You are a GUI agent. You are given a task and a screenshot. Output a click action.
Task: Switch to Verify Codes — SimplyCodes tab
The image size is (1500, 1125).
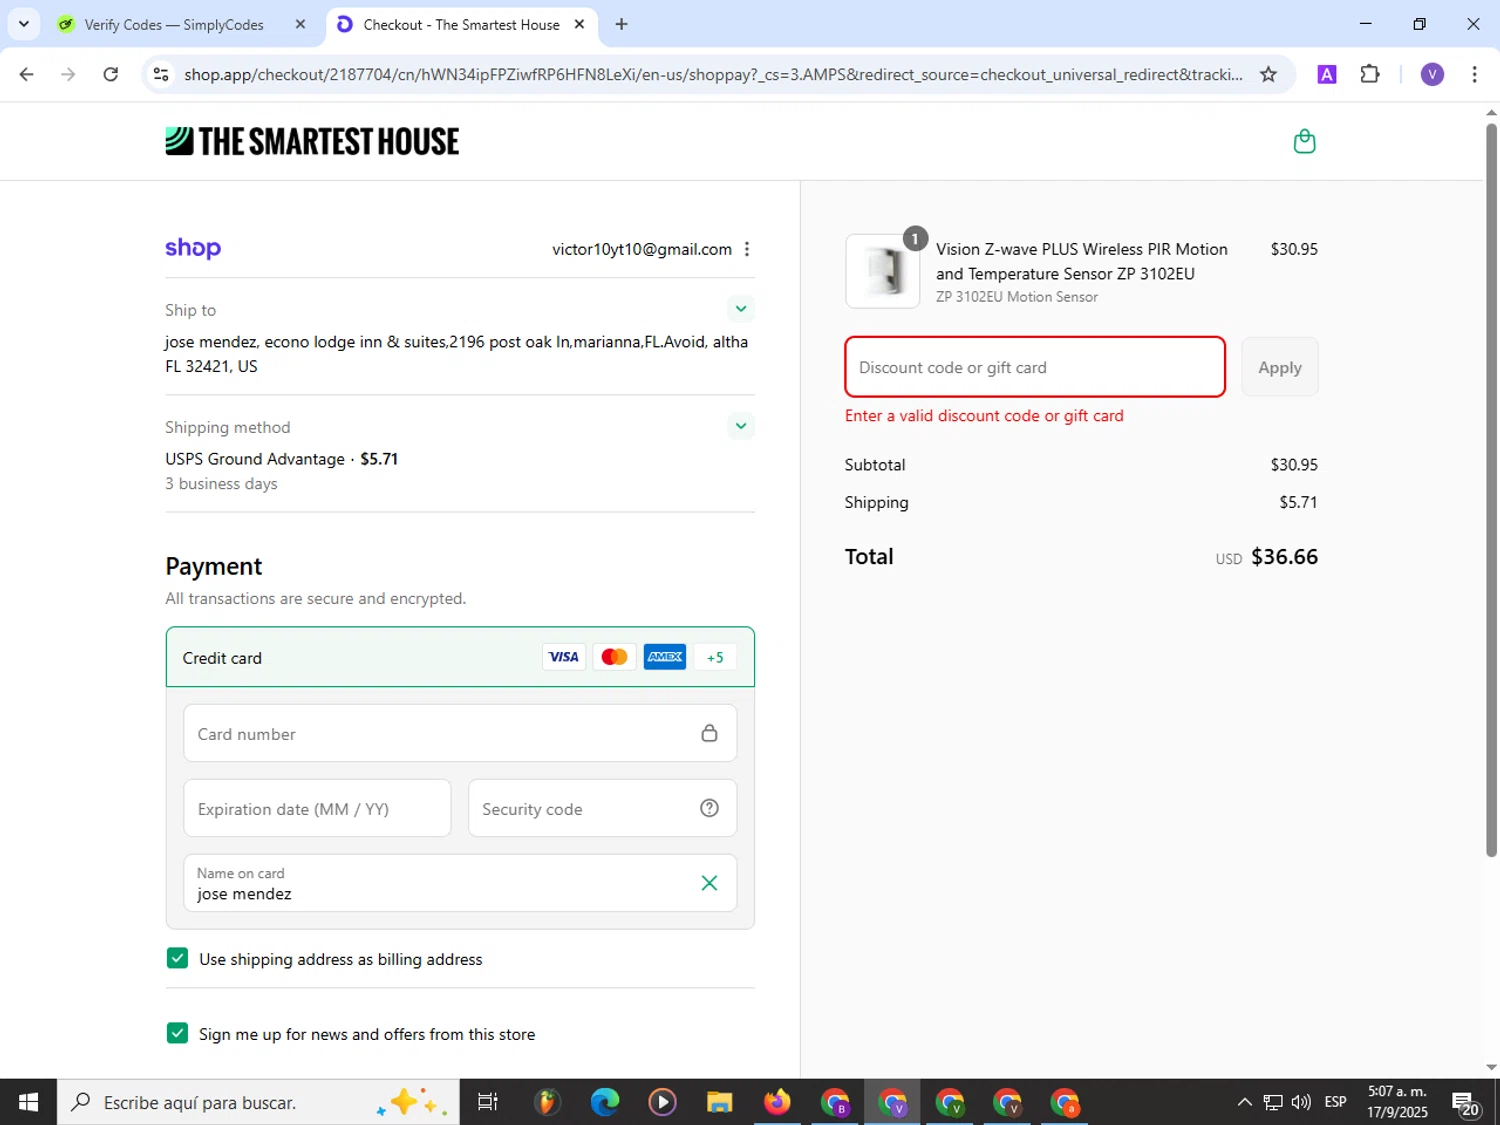(x=174, y=24)
